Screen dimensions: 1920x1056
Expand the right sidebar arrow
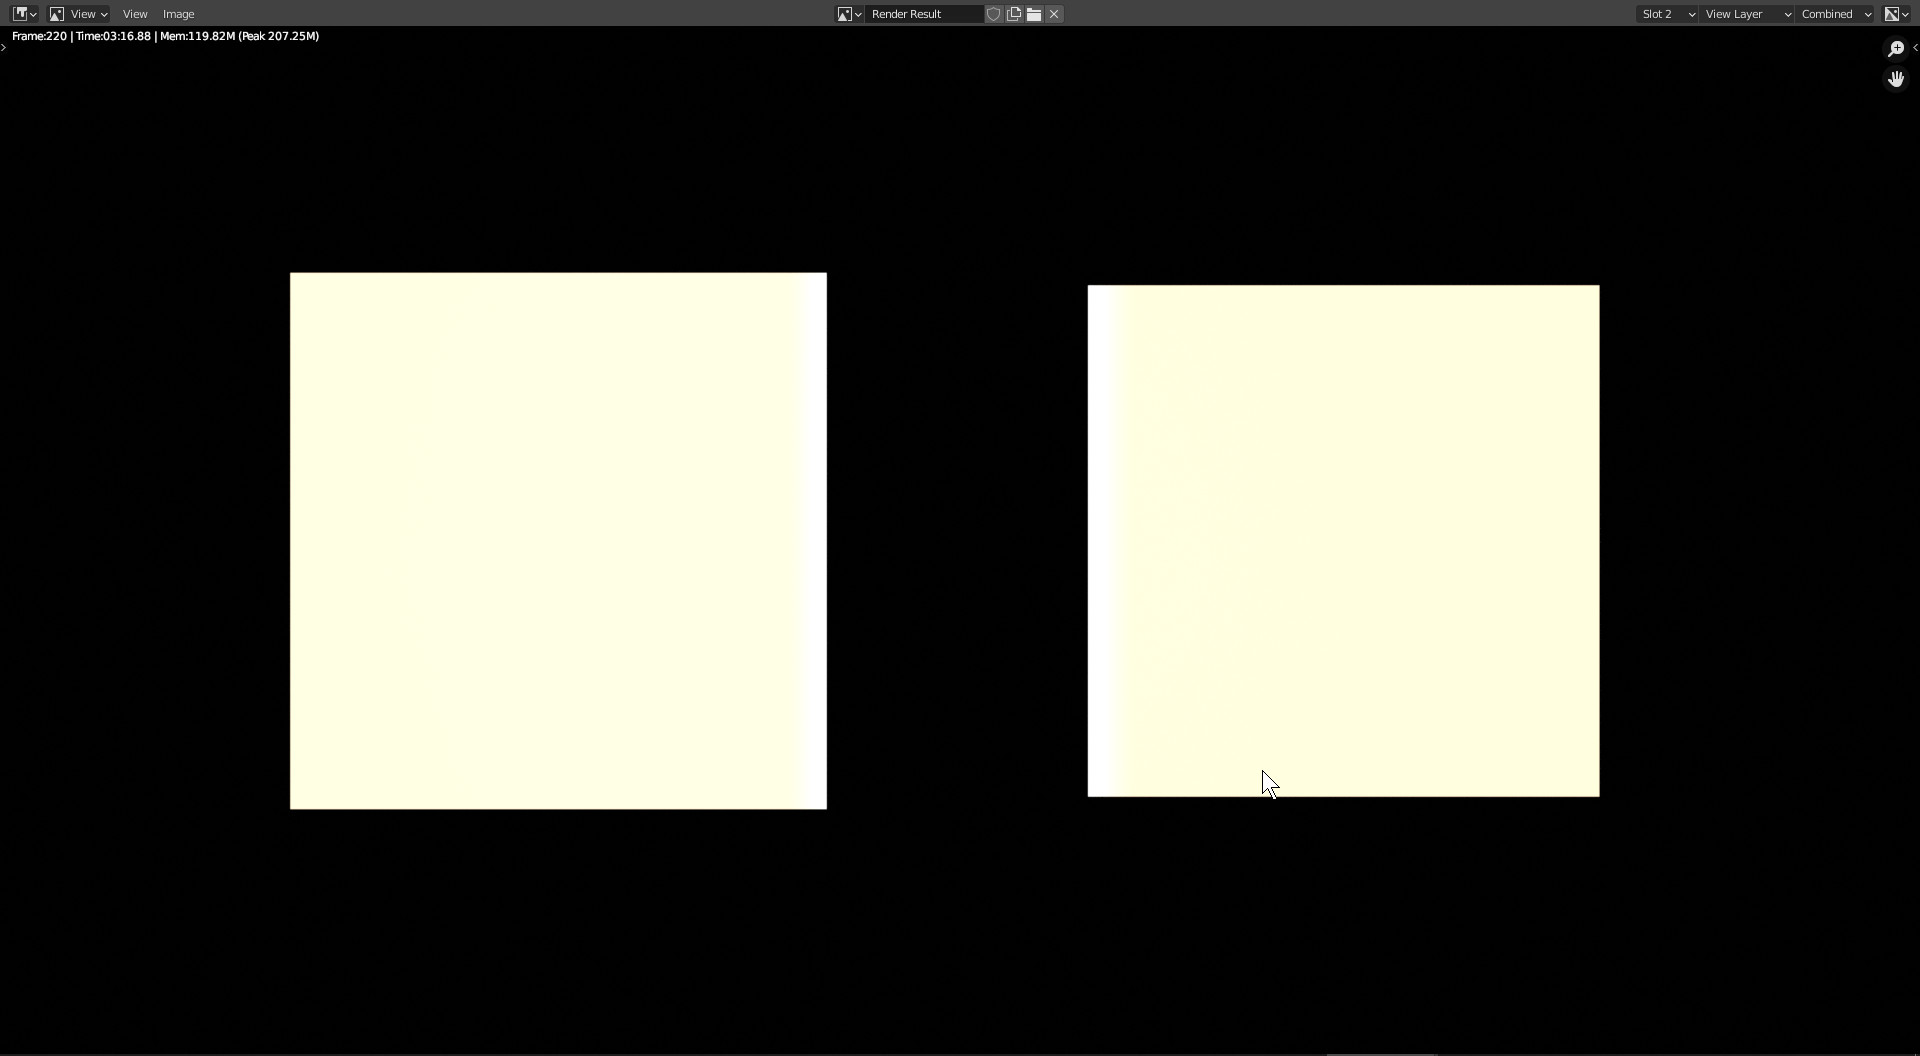click(x=1915, y=48)
